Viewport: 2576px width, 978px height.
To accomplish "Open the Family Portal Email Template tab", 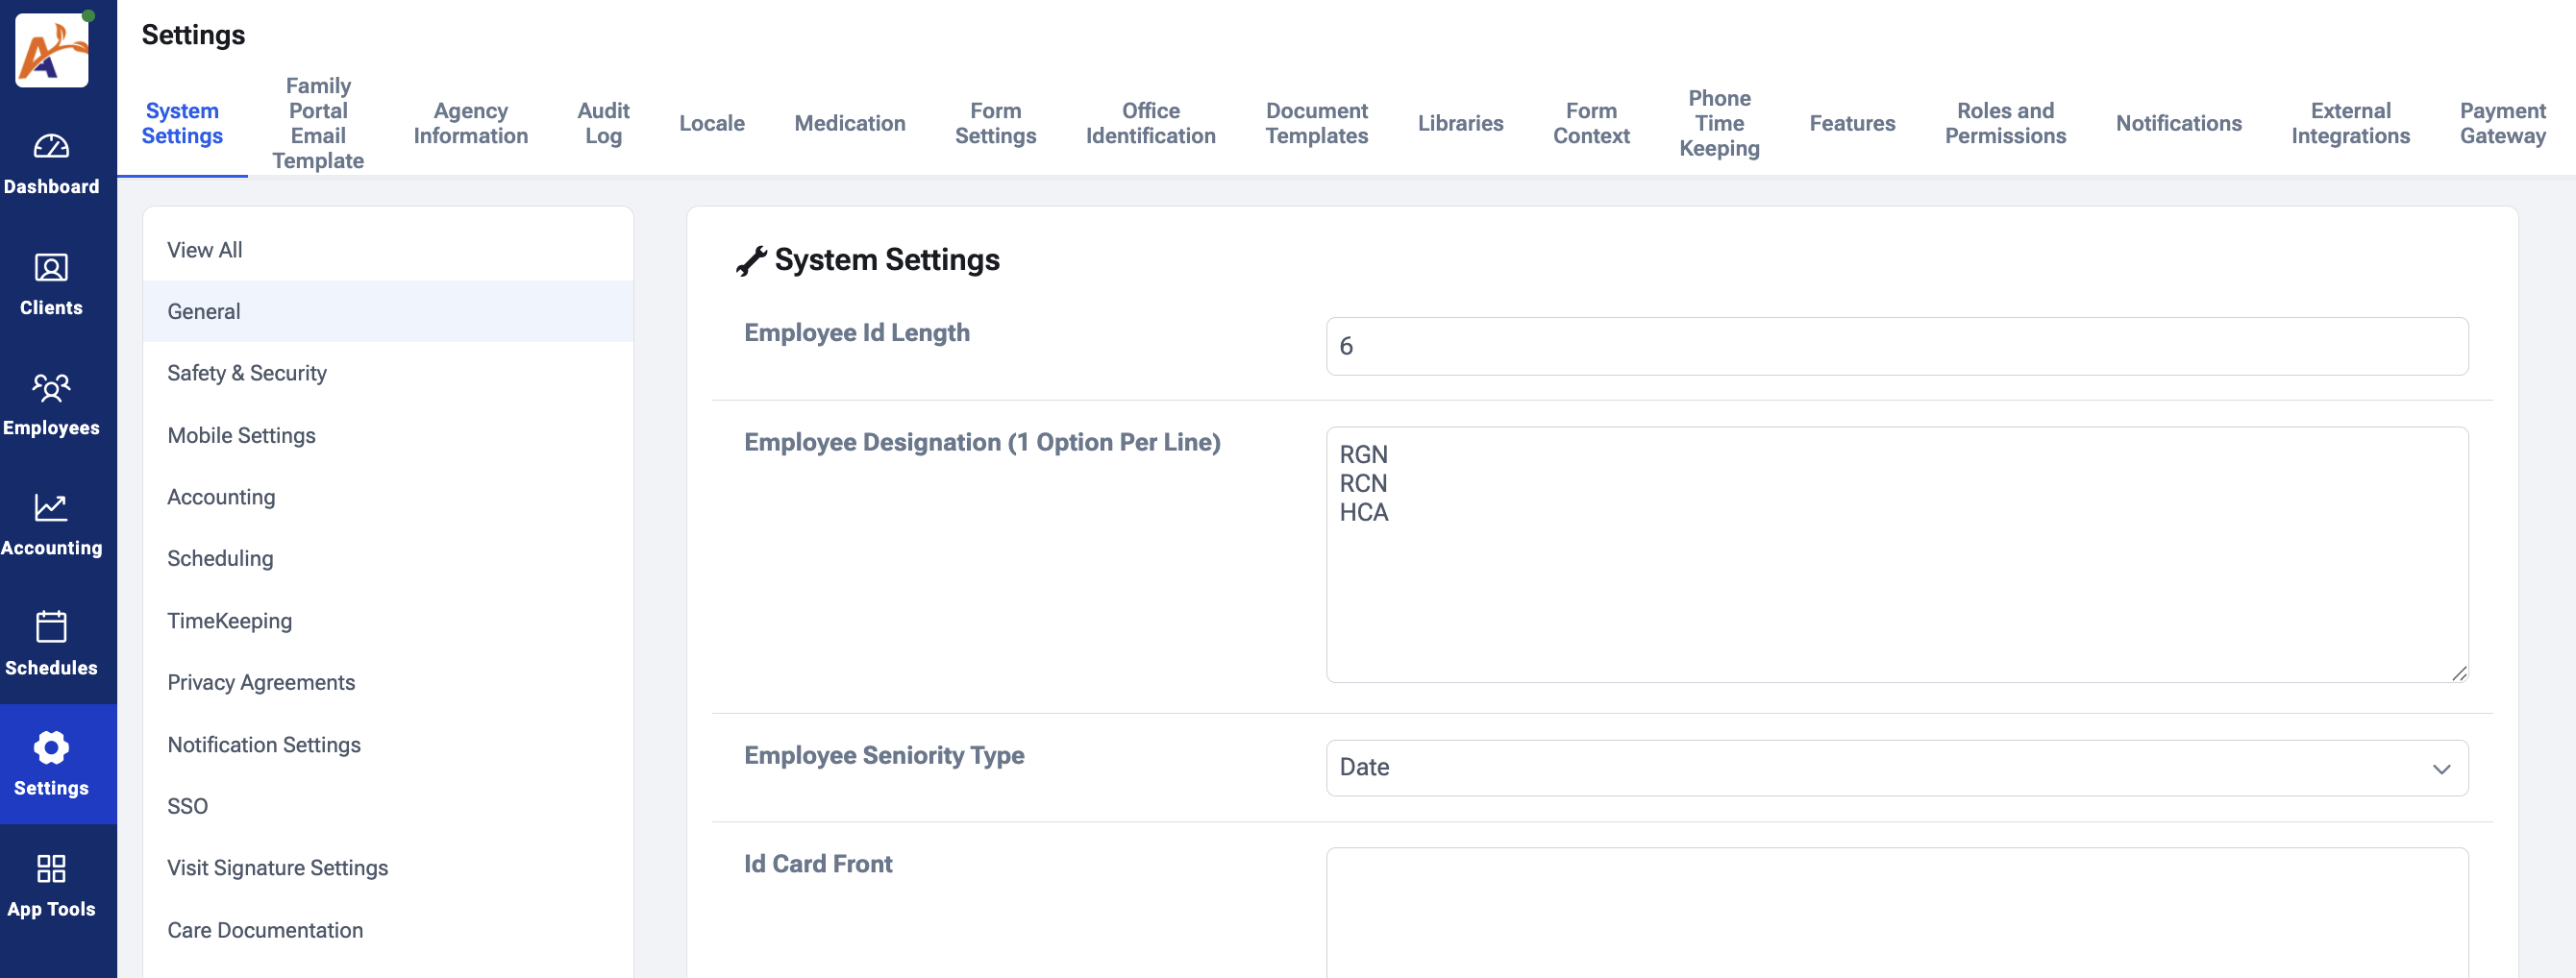I will coord(318,123).
